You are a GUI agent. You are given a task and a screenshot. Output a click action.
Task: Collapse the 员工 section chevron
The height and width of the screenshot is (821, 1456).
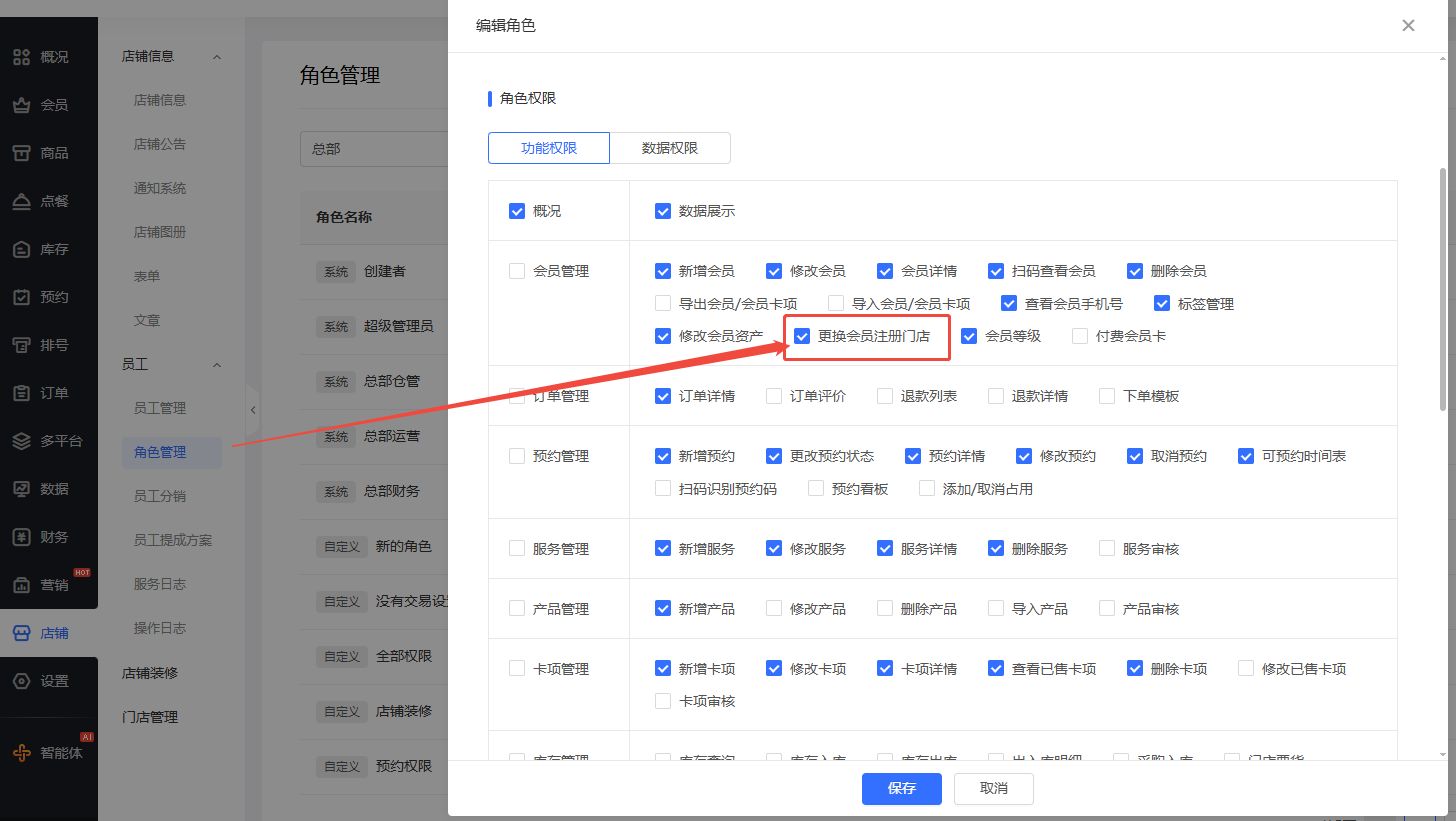pos(217,365)
